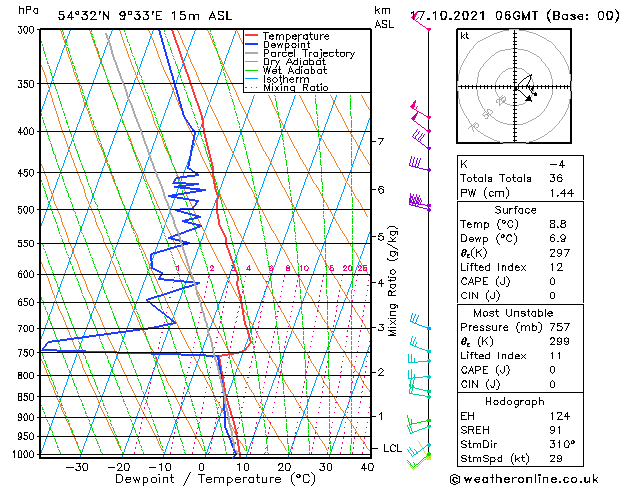Image resolution: width=629 pixels, height=486 pixels.
Task: Click the 300 hPa pressure axis label
Action: [x=28, y=30]
